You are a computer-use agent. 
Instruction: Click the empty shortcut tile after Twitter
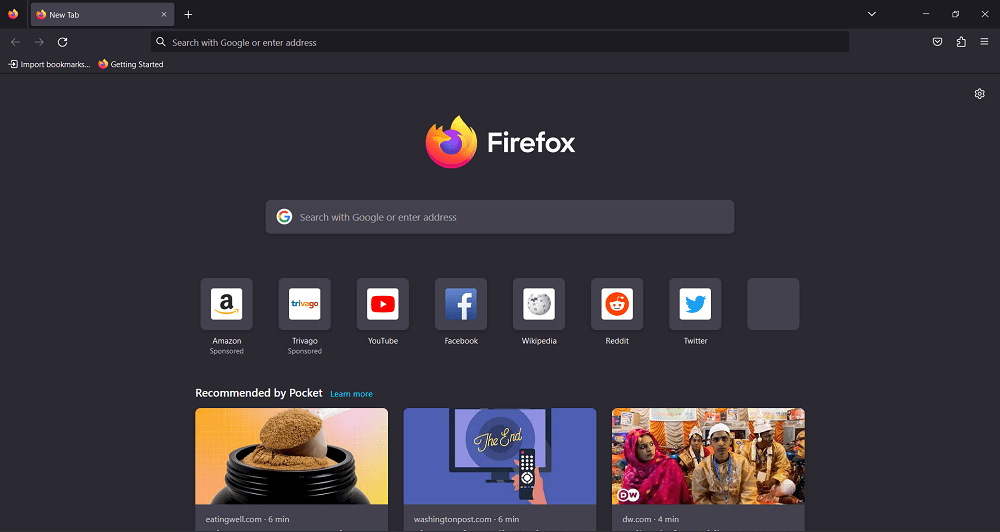pyautogui.click(x=773, y=304)
